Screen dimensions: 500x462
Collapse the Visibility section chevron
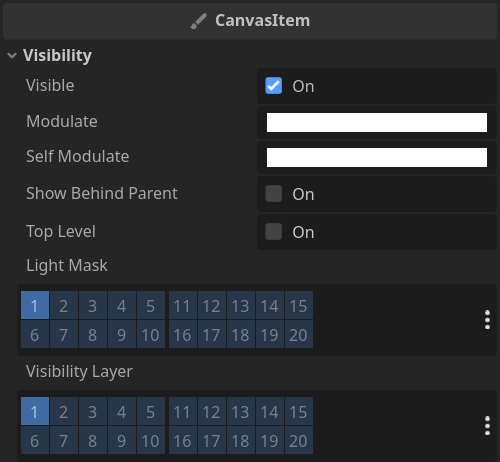tap(12, 55)
